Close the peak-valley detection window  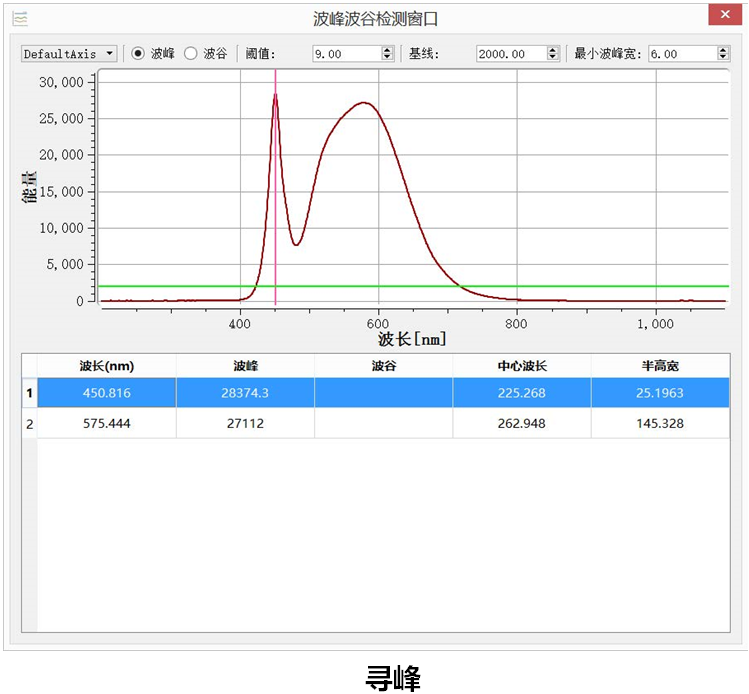722,16
